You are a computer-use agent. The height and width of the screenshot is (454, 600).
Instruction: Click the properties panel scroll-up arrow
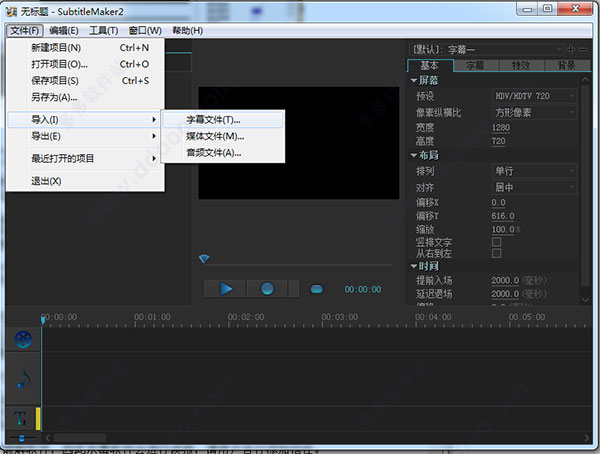point(585,79)
